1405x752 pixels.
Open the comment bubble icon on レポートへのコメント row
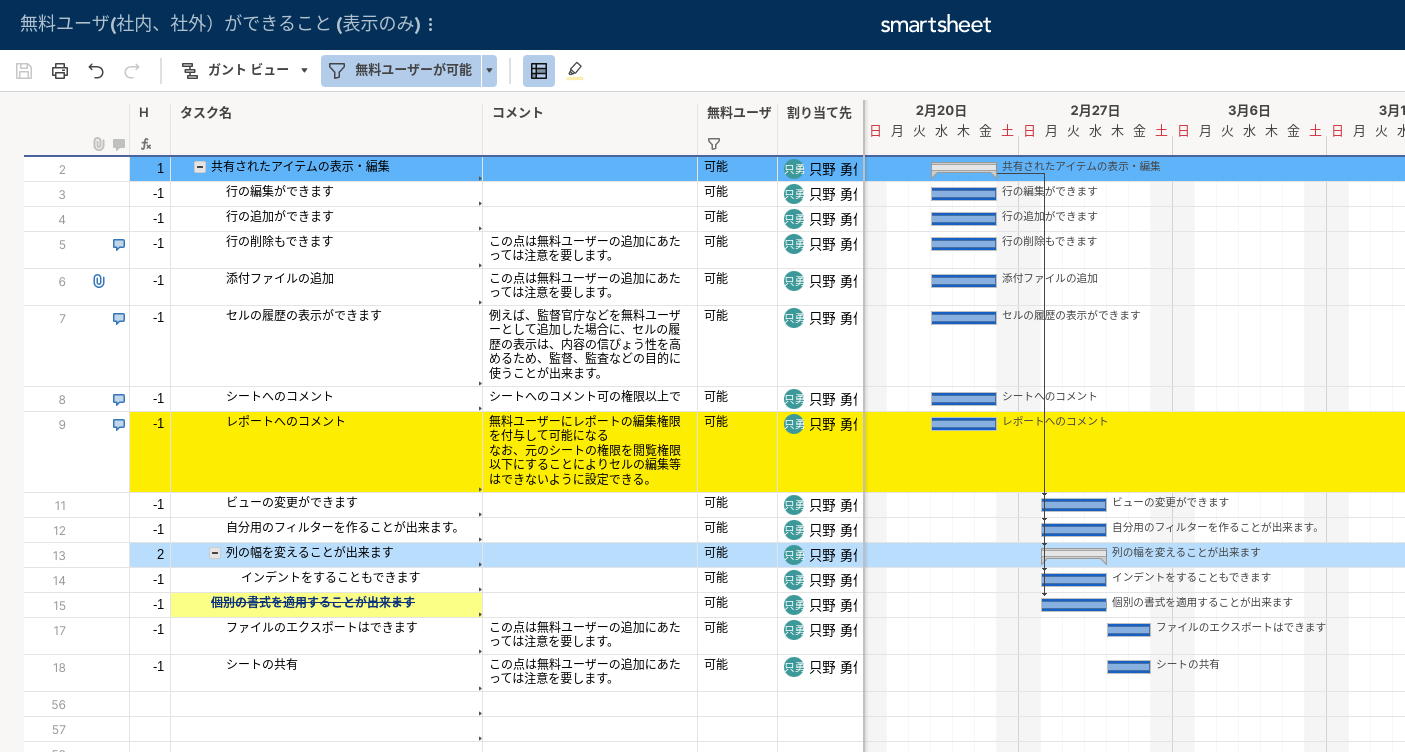[x=118, y=424]
